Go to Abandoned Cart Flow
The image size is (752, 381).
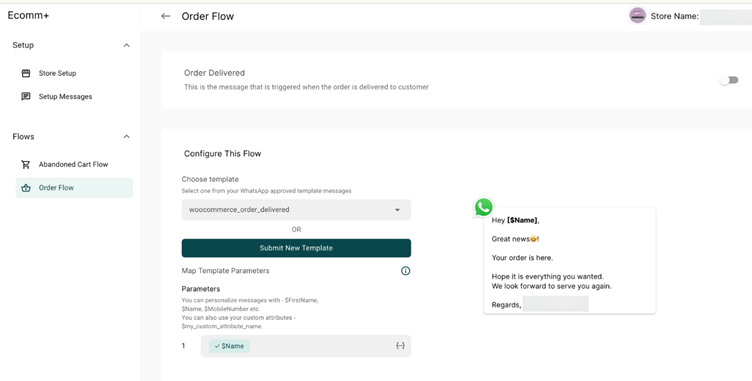(x=73, y=165)
